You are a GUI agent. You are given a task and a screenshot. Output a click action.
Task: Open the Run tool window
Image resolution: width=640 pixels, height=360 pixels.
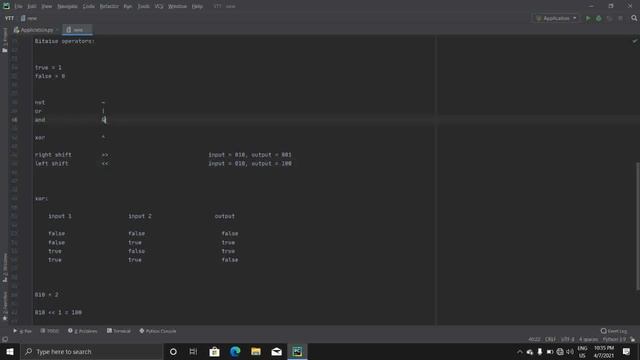(22, 331)
